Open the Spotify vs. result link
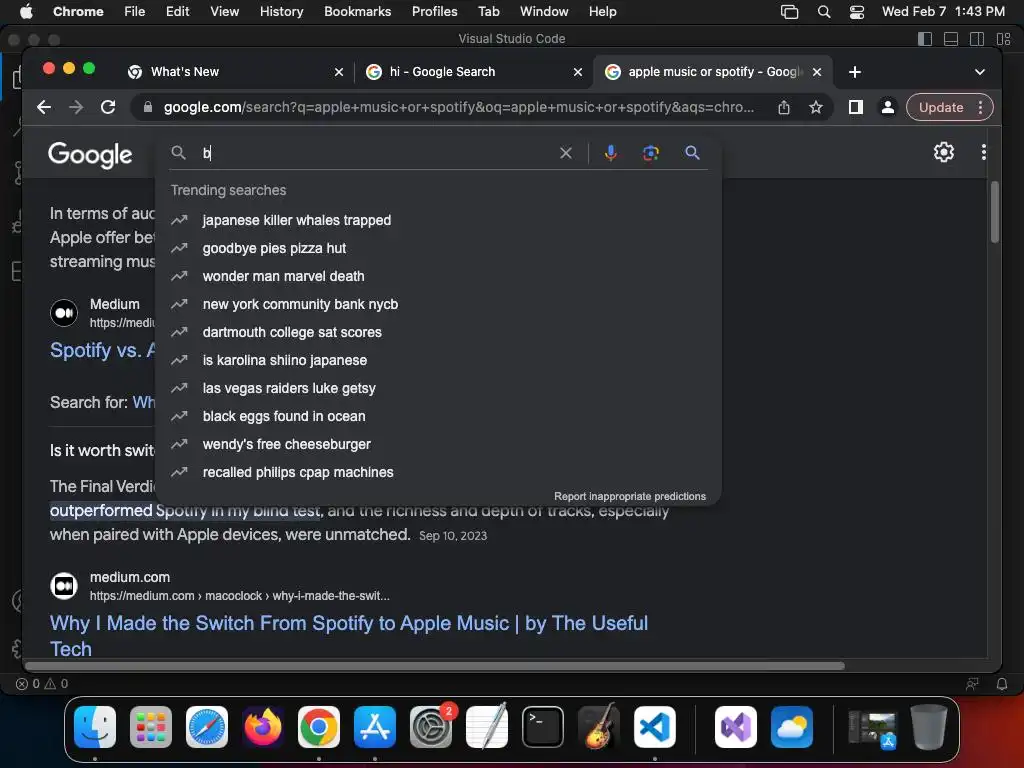 [102, 350]
